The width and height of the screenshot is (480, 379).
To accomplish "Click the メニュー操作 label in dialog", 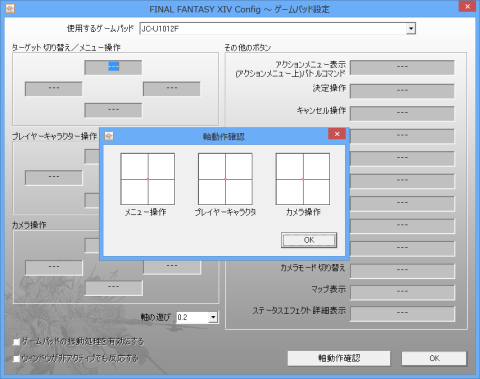I will coord(145,212).
